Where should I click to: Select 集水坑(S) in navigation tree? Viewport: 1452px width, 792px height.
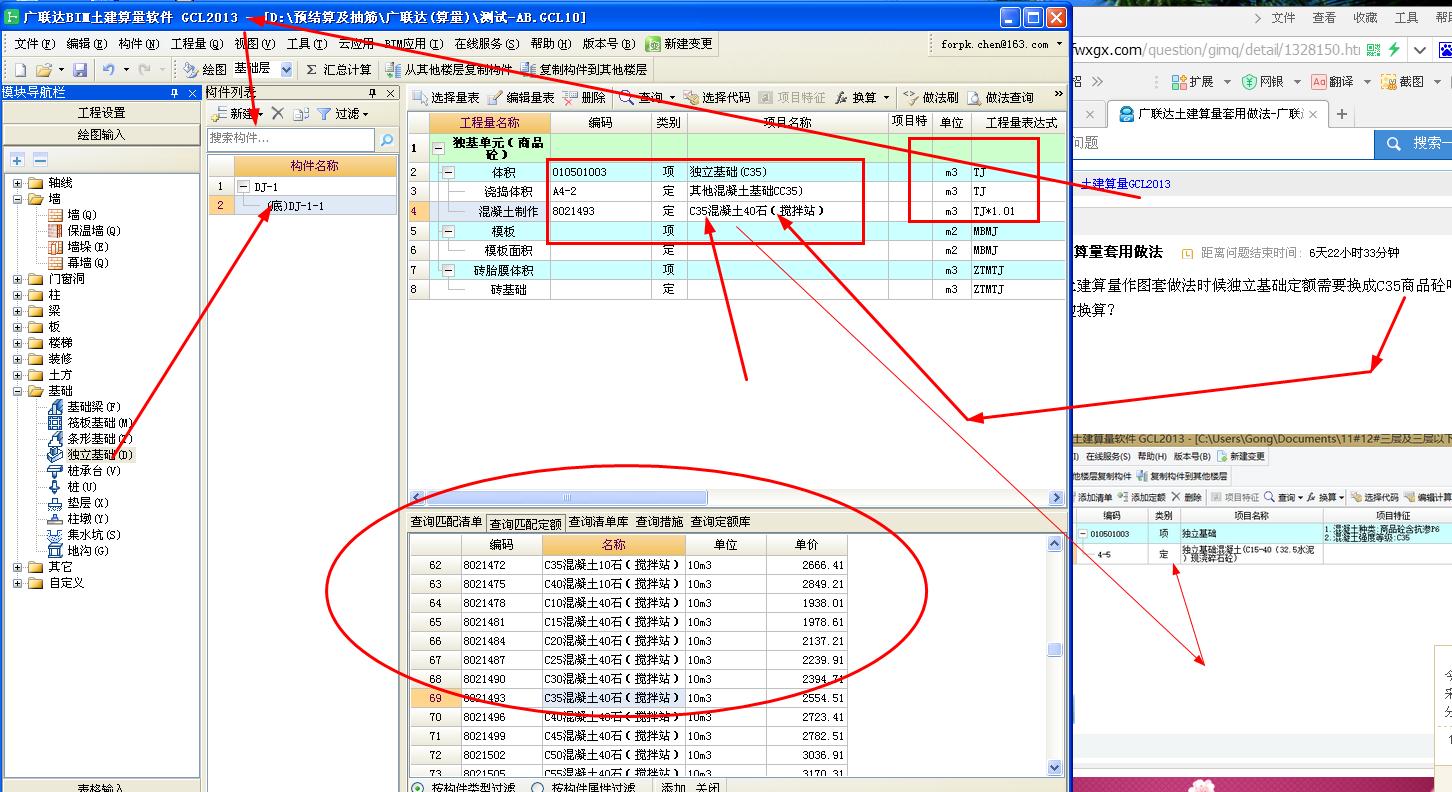(84, 535)
